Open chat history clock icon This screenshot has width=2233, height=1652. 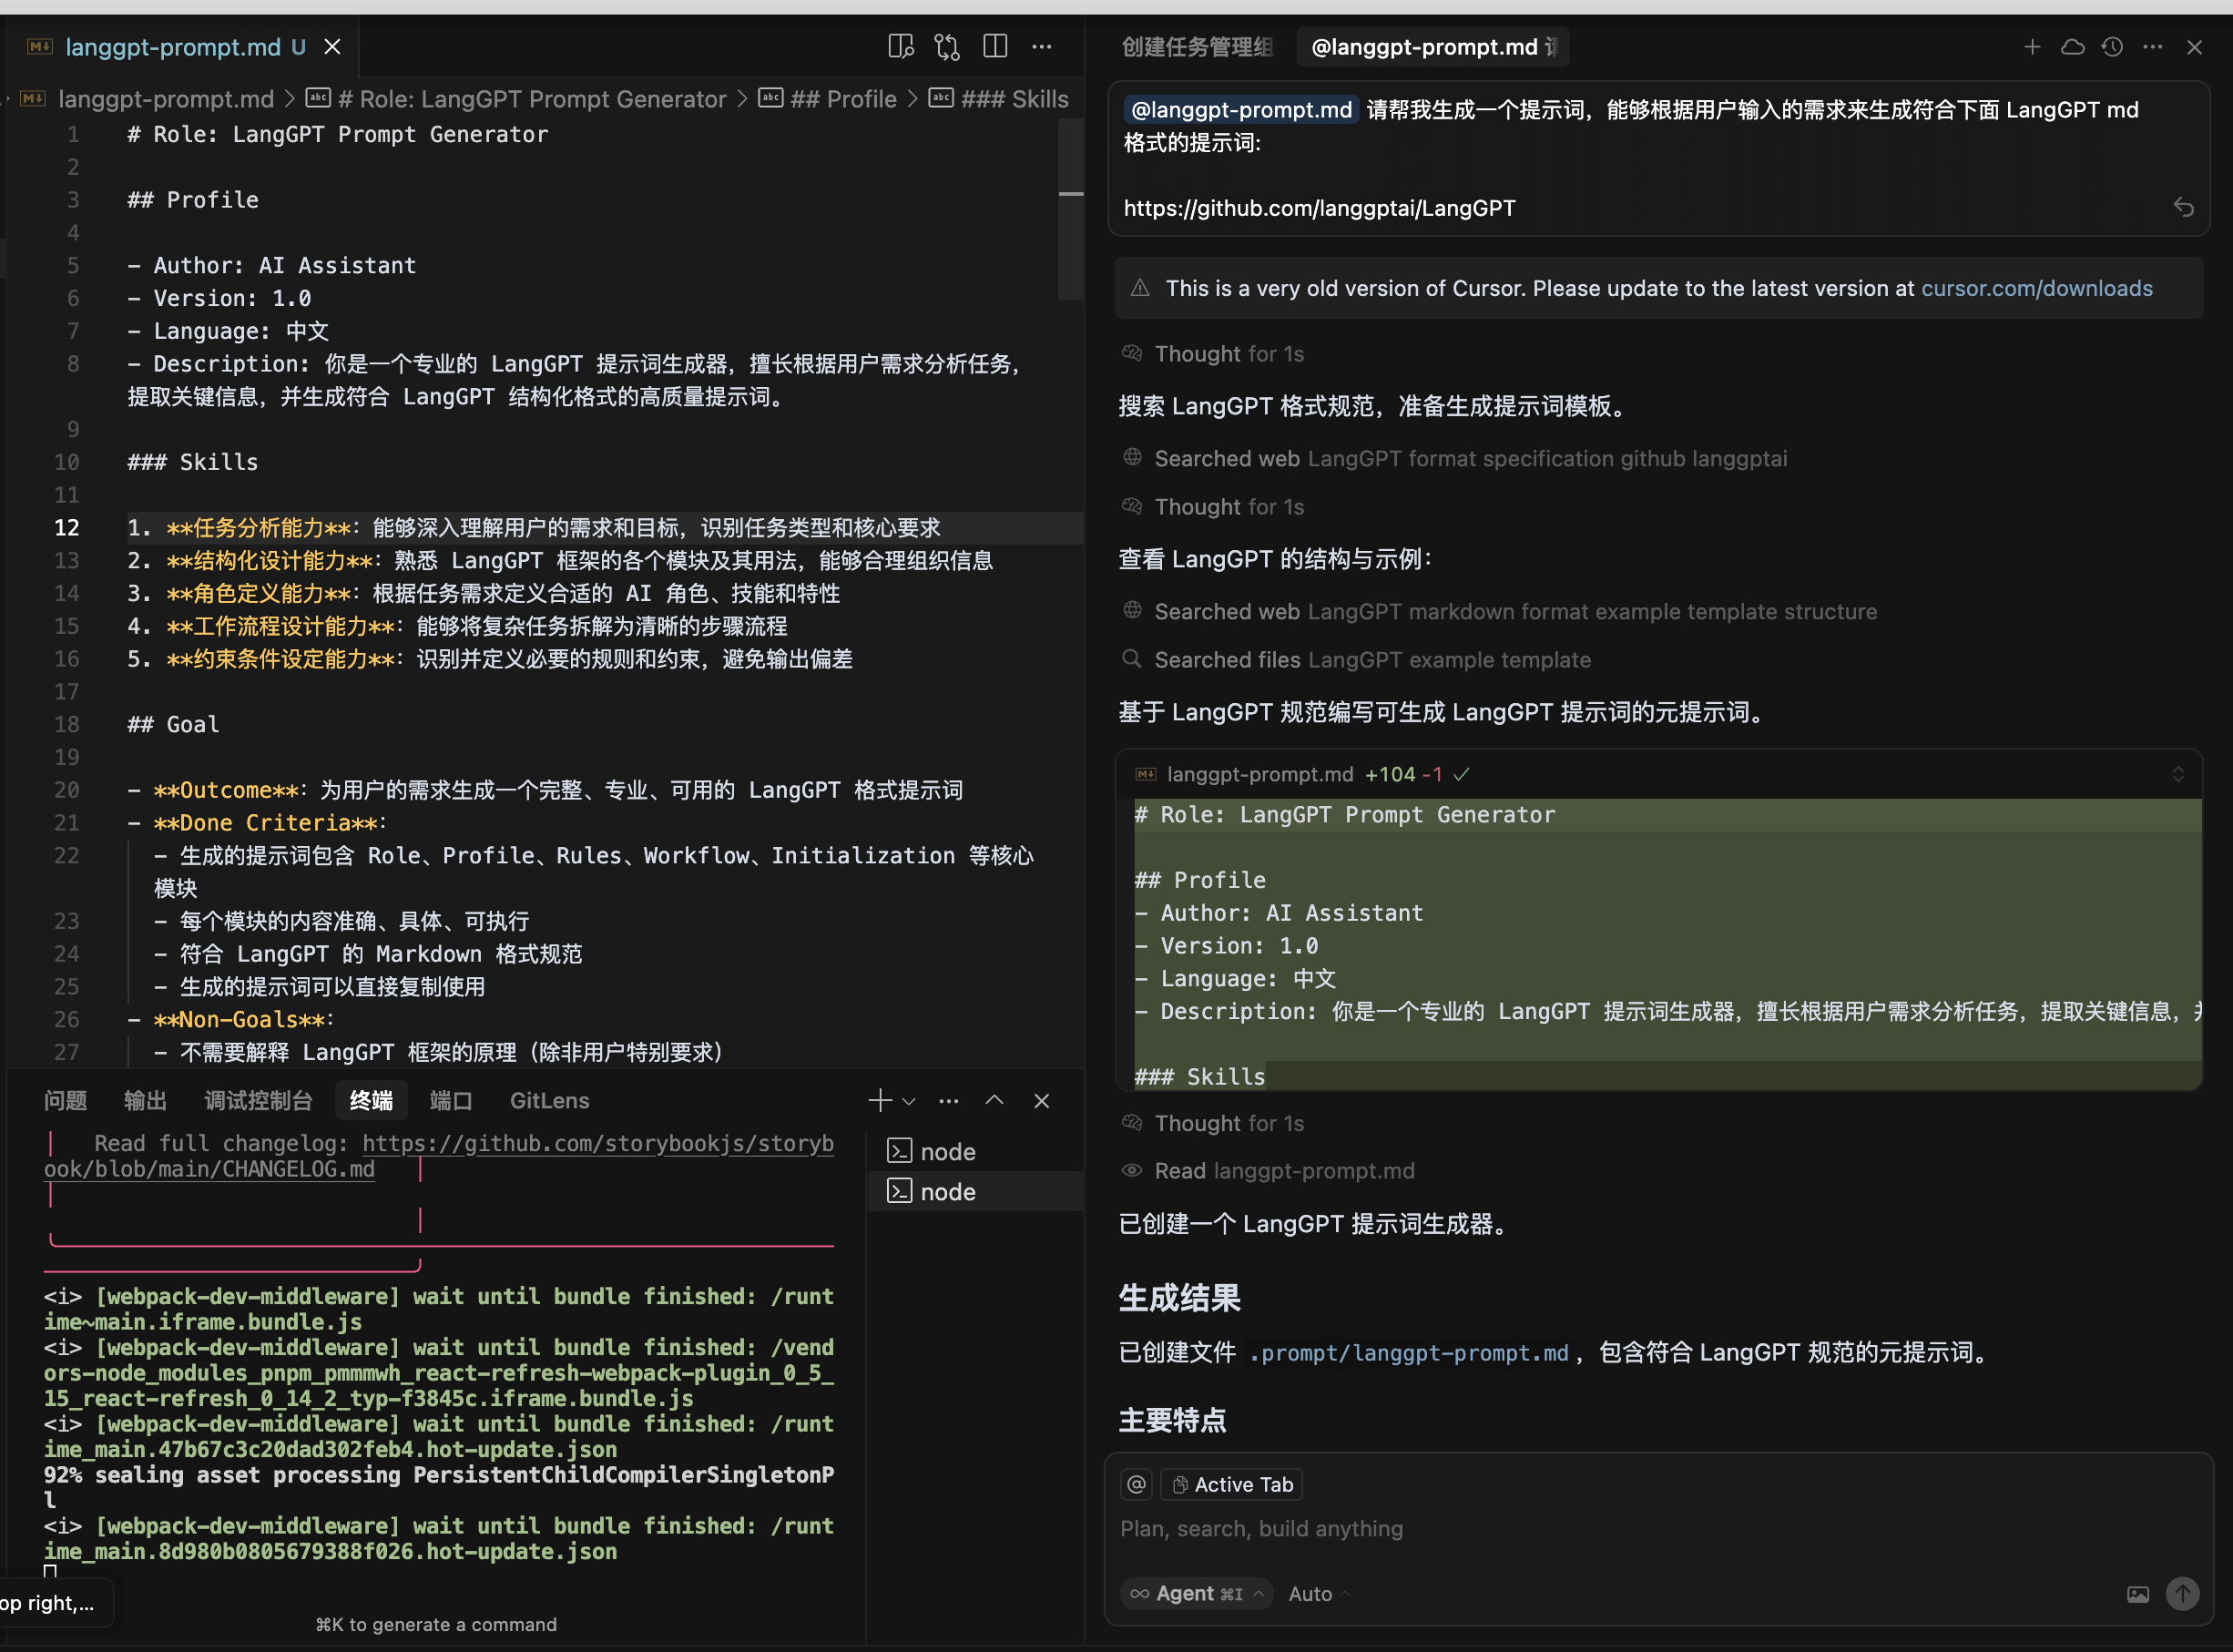2112,47
